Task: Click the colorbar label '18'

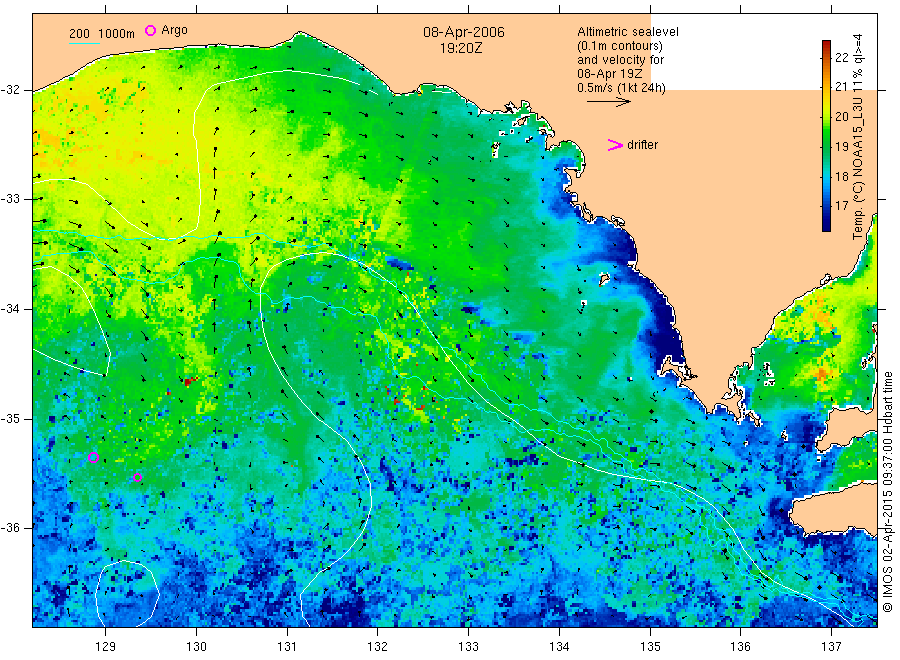Action: click(x=841, y=177)
